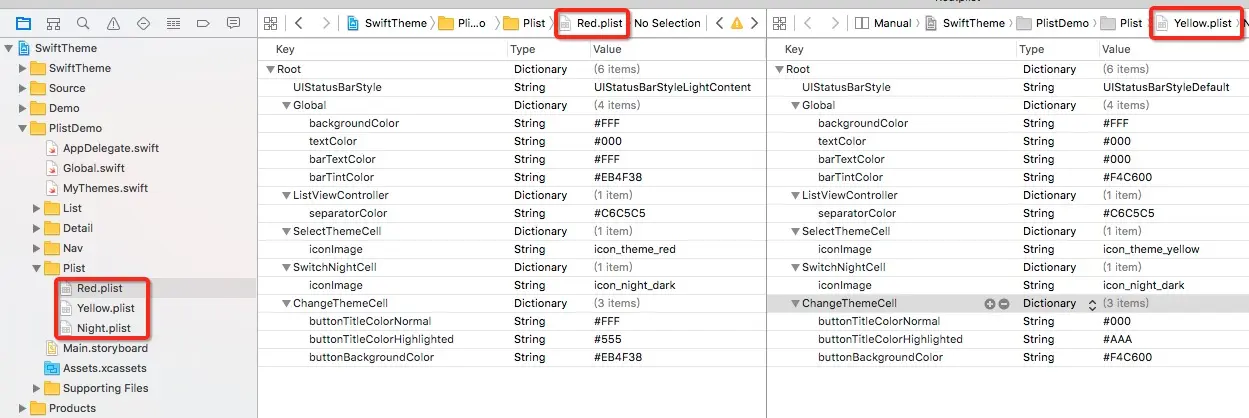Open the Test navigator diamond icon

click(143, 23)
